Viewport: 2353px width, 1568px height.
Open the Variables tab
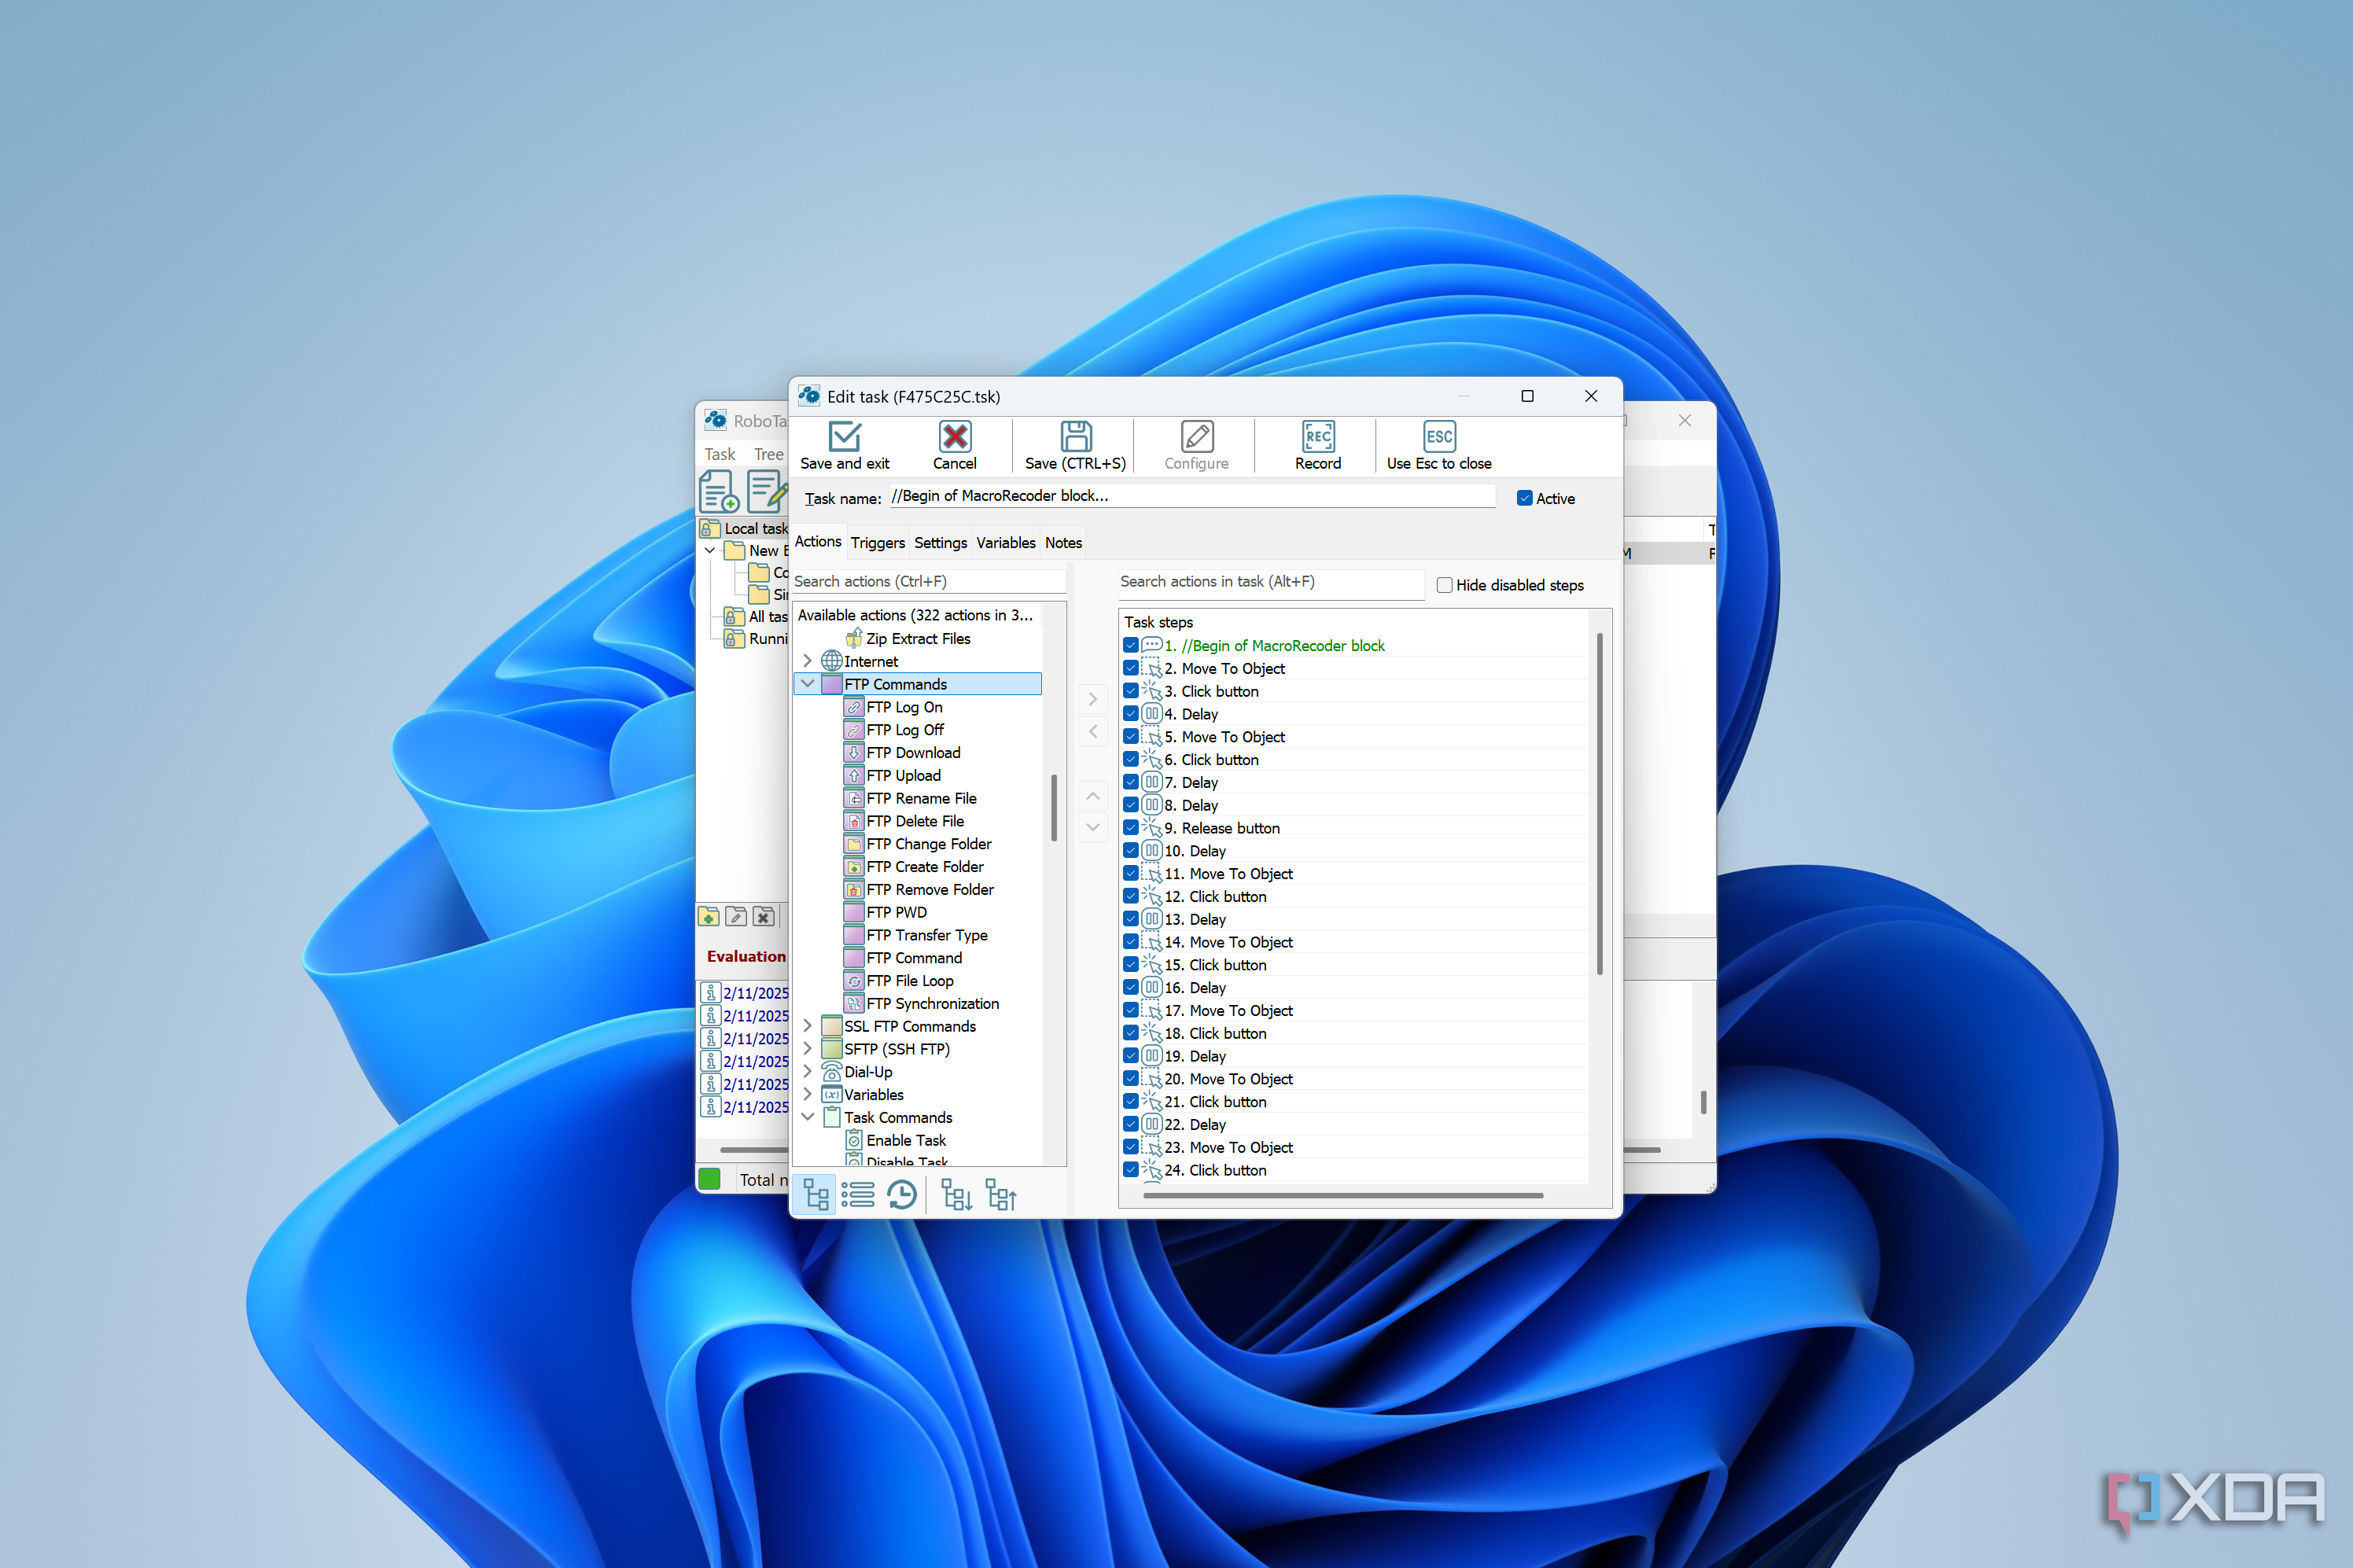click(1005, 543)
